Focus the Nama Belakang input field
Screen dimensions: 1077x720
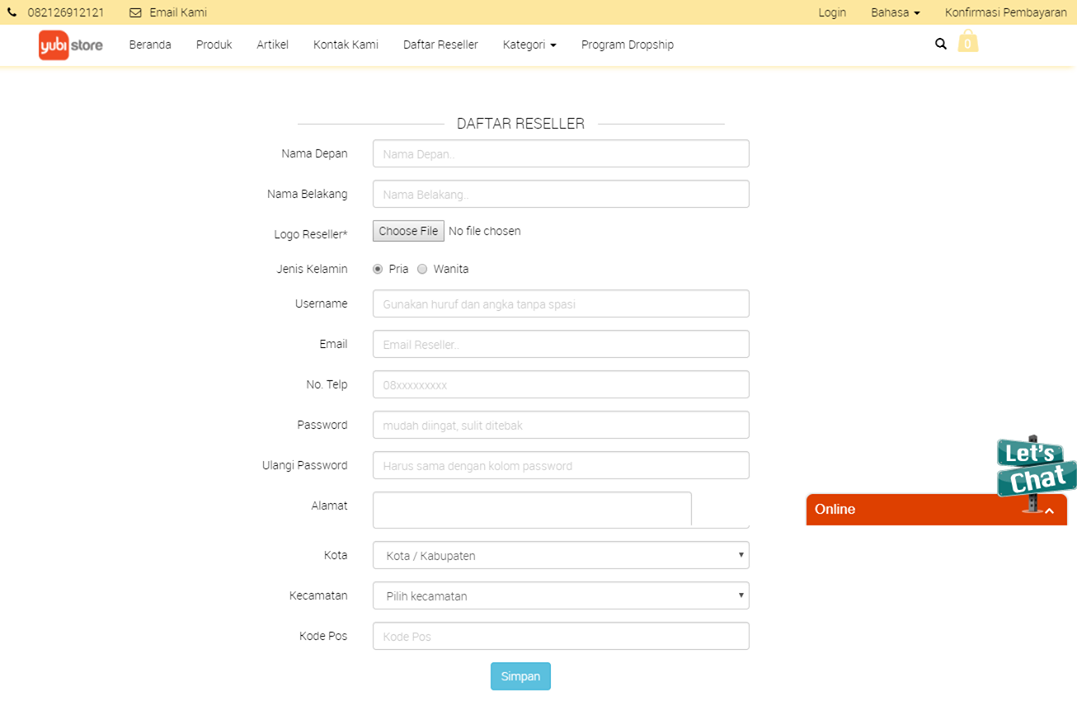click(560, 194)
